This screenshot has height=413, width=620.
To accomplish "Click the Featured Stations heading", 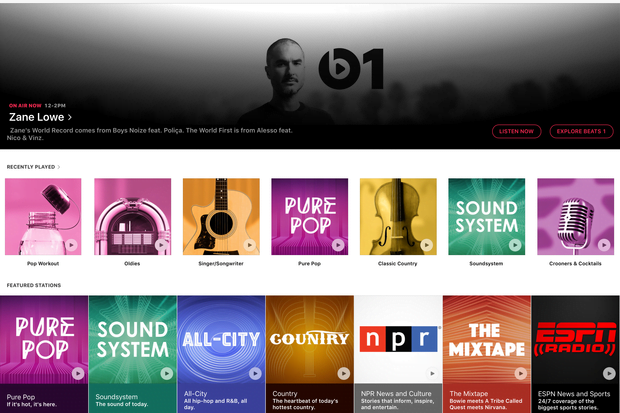I will tap(34, 285).
